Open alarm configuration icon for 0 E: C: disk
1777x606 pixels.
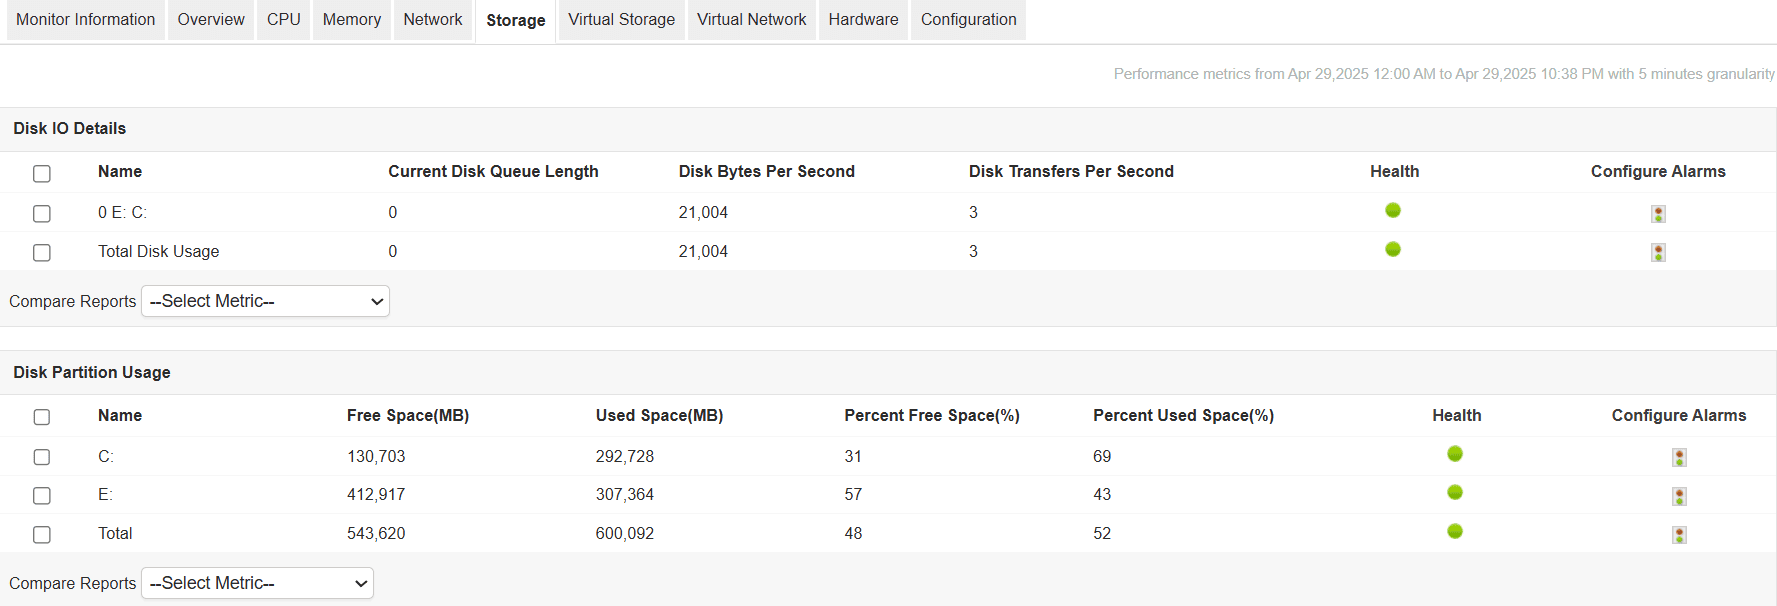pos(1658,214)
